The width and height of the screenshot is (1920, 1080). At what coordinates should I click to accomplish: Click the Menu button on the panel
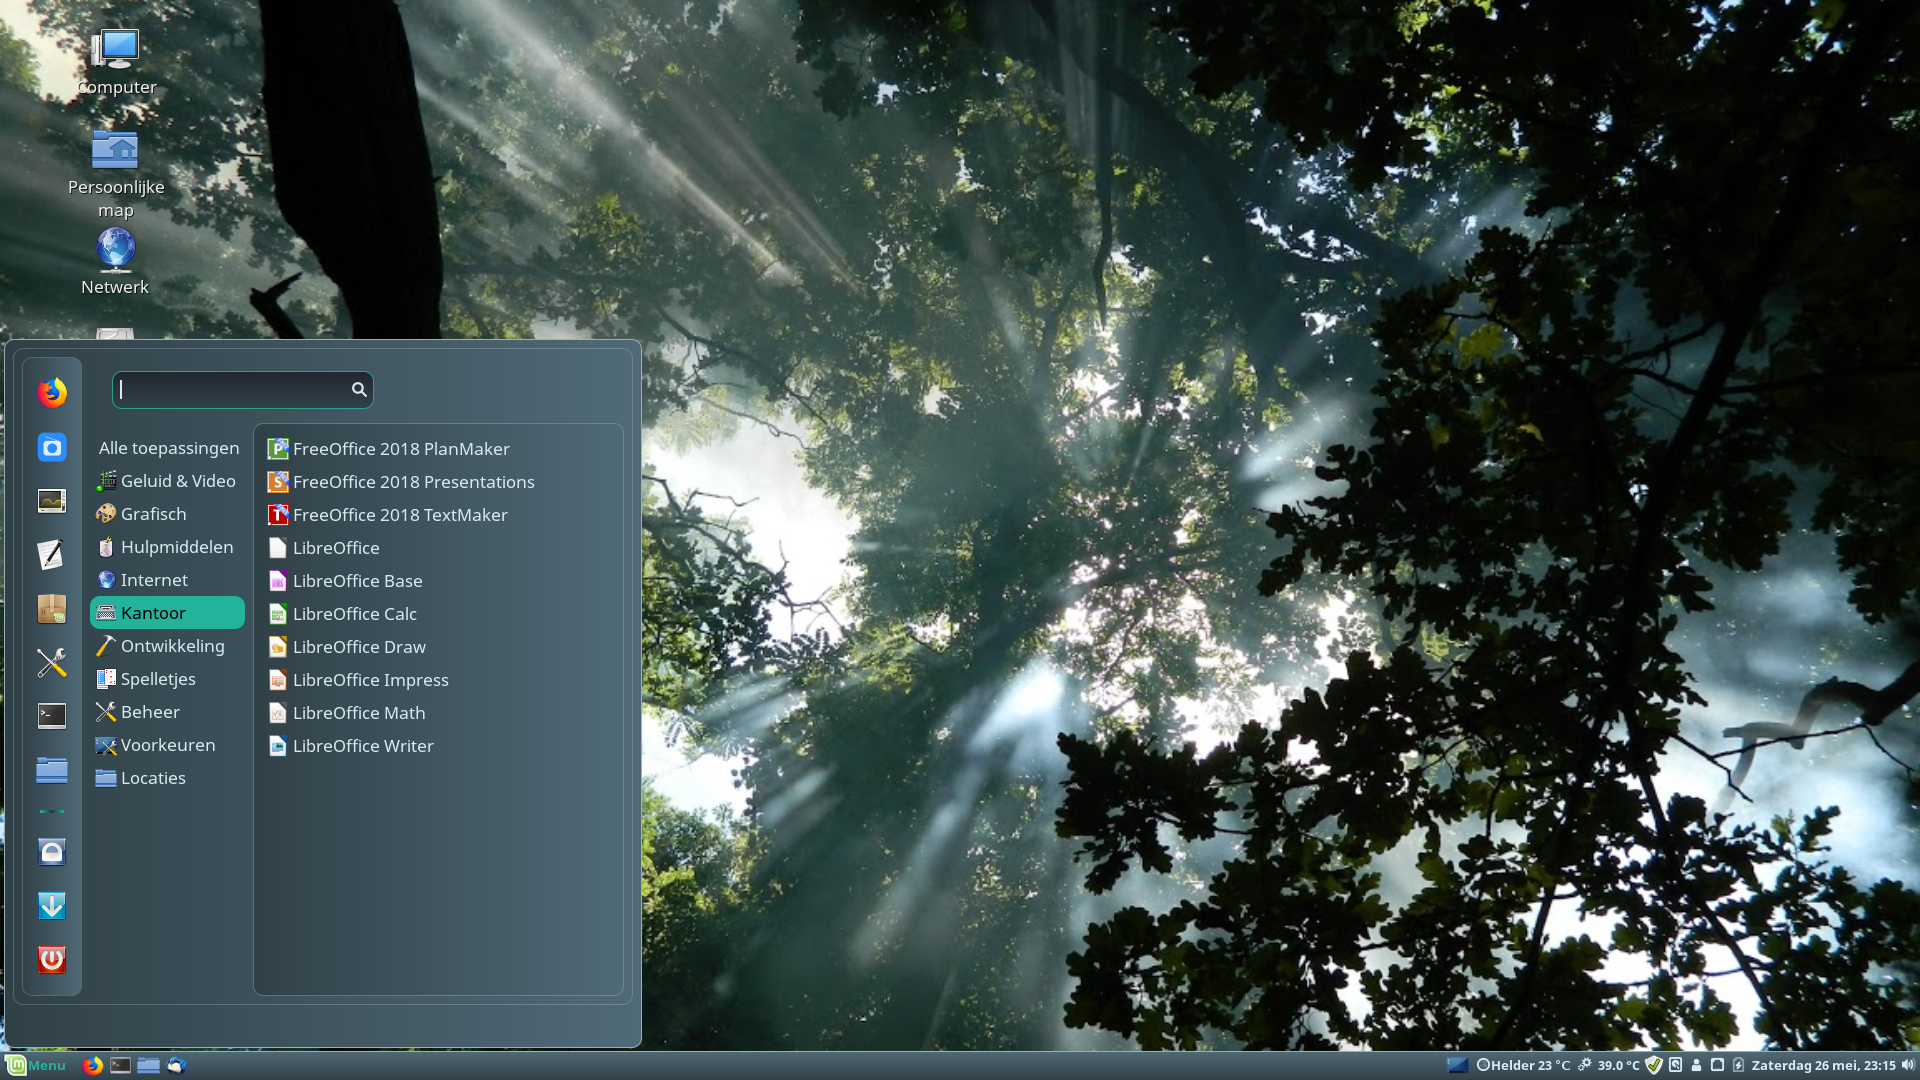(x=36, y=1065)
